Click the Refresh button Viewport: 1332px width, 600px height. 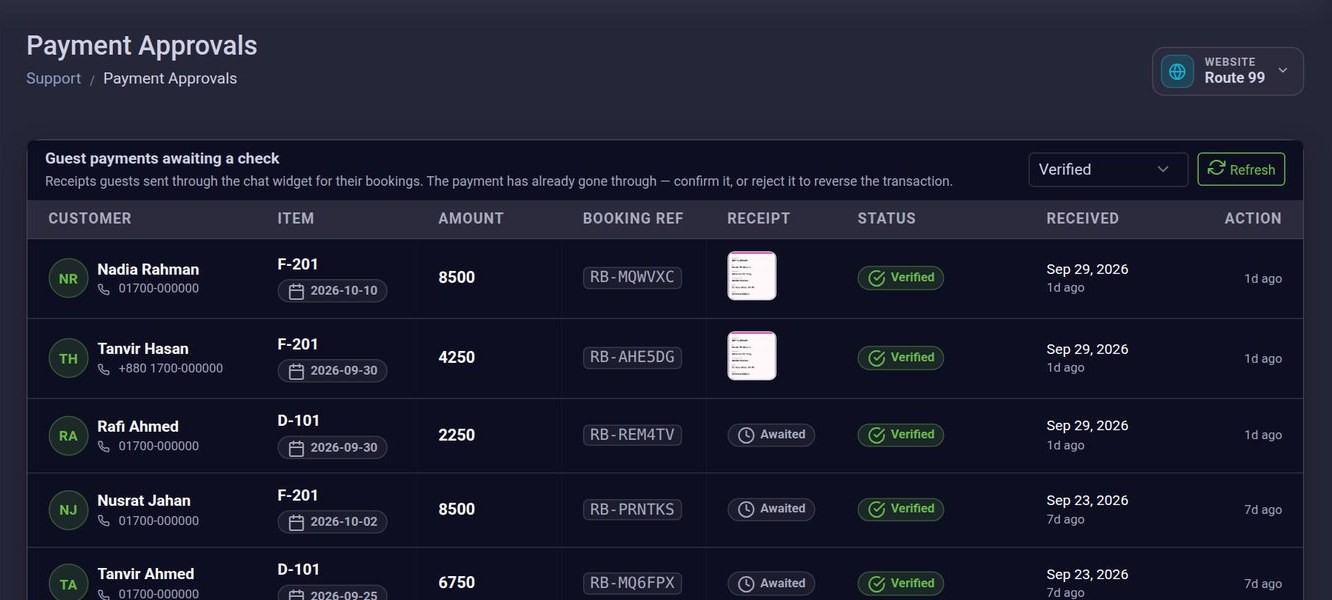1241,169
